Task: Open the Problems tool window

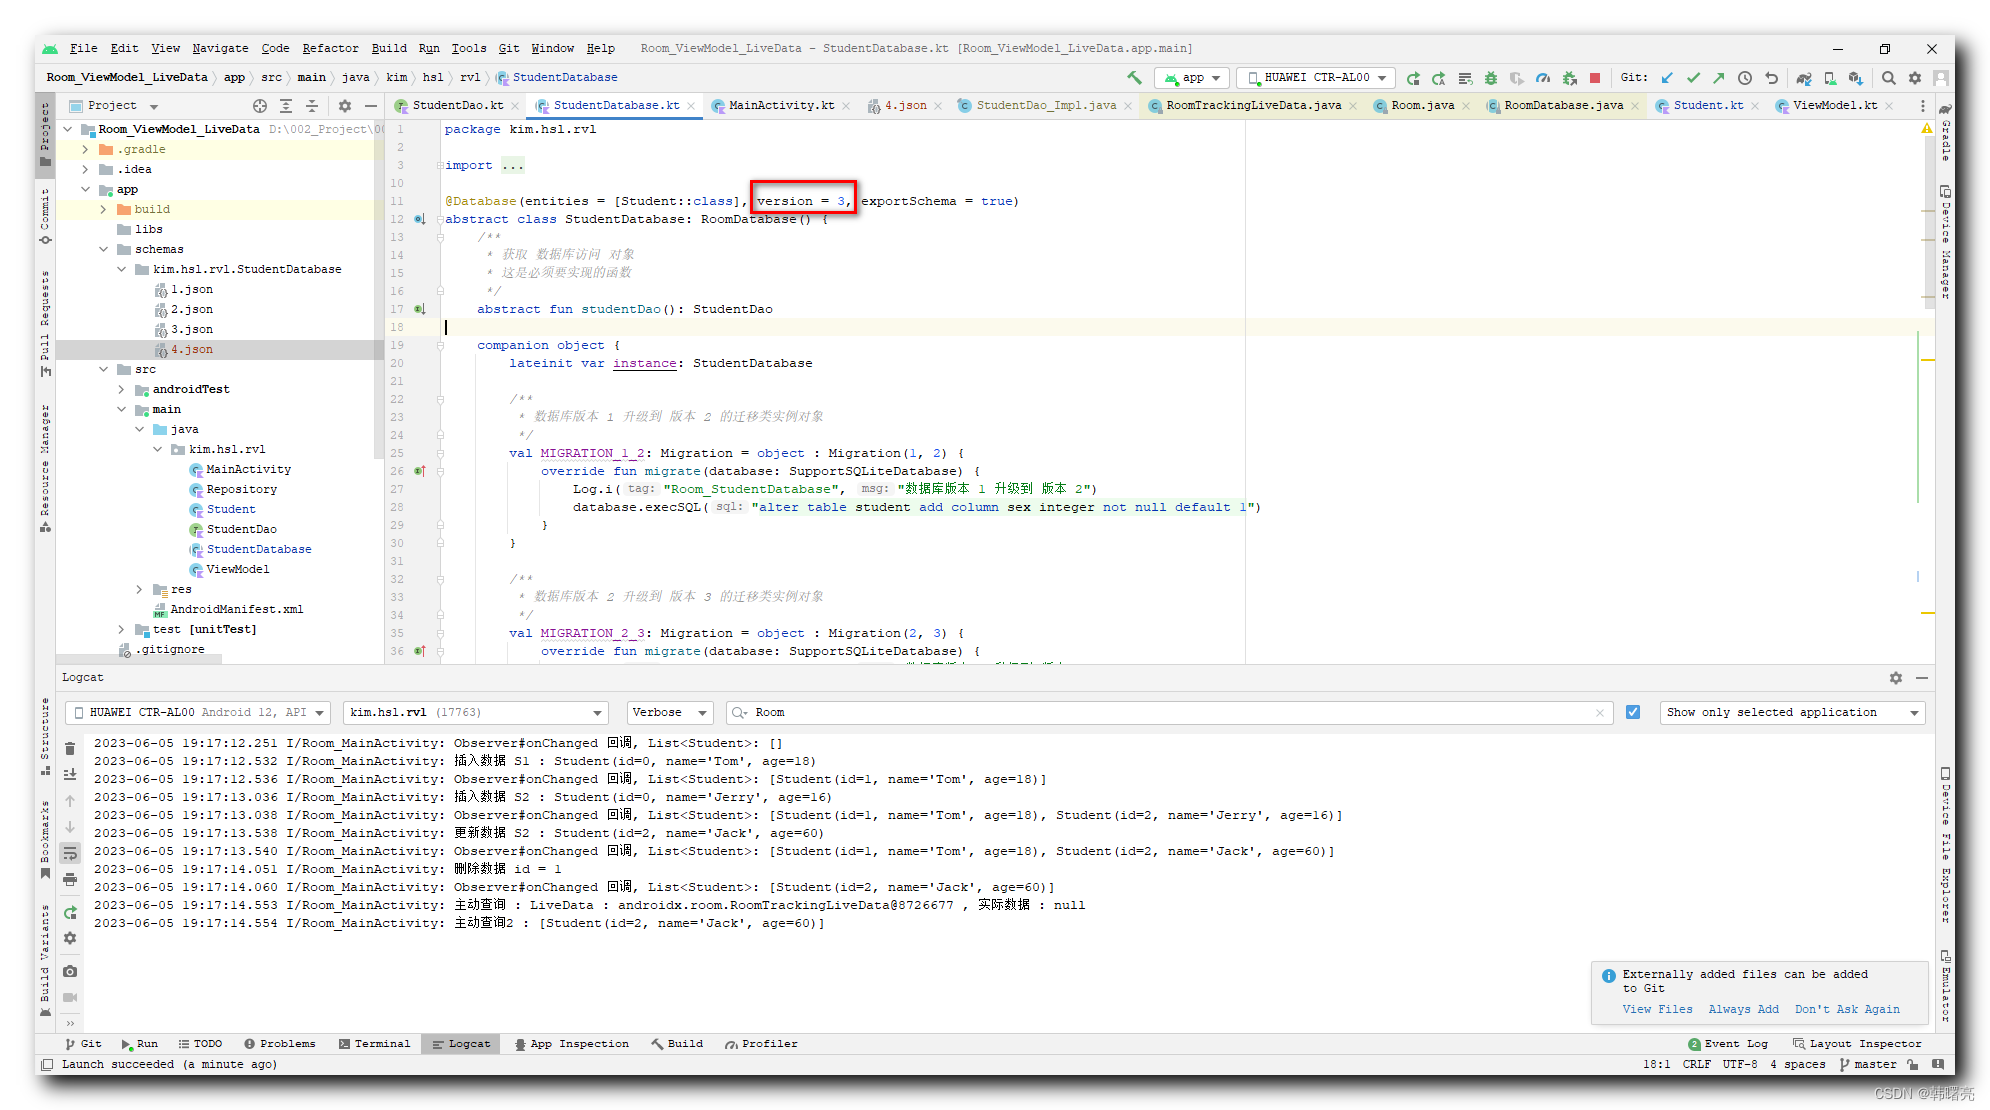Action: point(279,1044)
